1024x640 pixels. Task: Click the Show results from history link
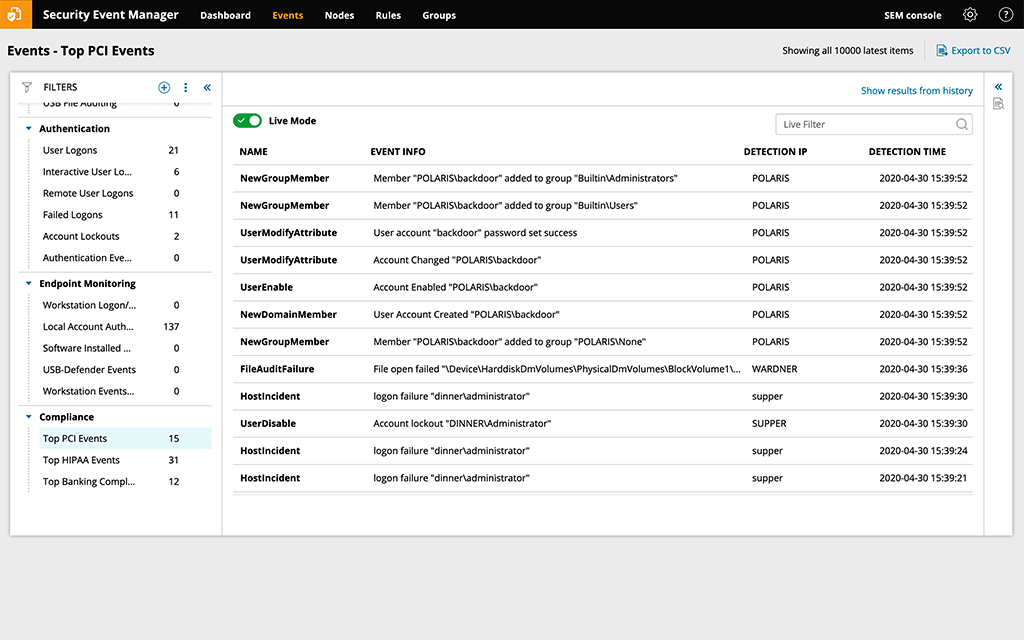tap(916, 90)
